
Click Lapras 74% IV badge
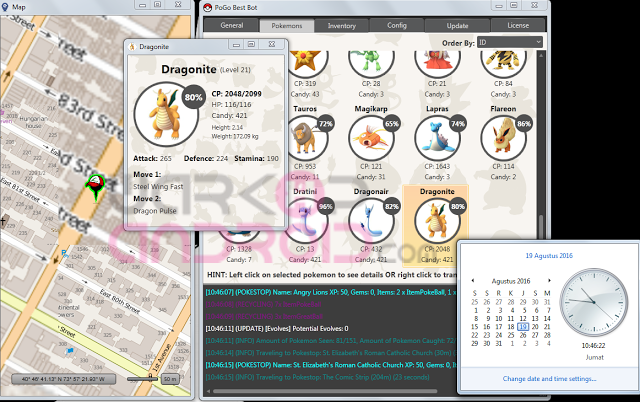[x=458, y=124]
